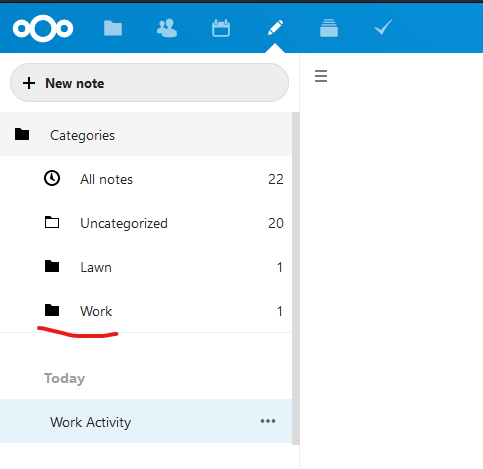
Task: Select the Work category
Action: pyautogui.click(x=146, y=311)
